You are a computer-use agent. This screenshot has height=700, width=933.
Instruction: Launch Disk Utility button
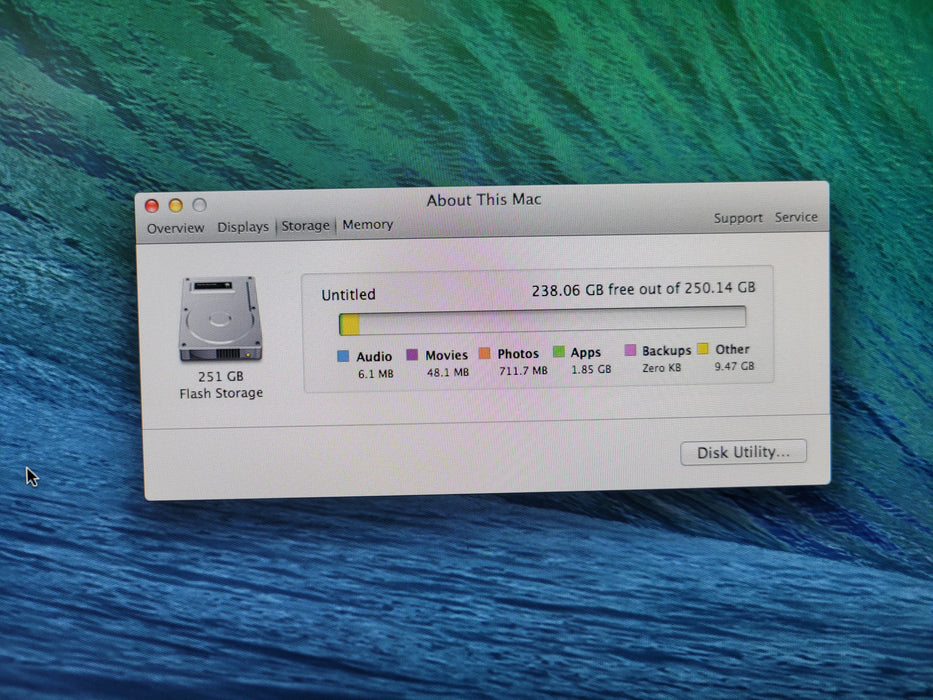[x=743, y=452]
